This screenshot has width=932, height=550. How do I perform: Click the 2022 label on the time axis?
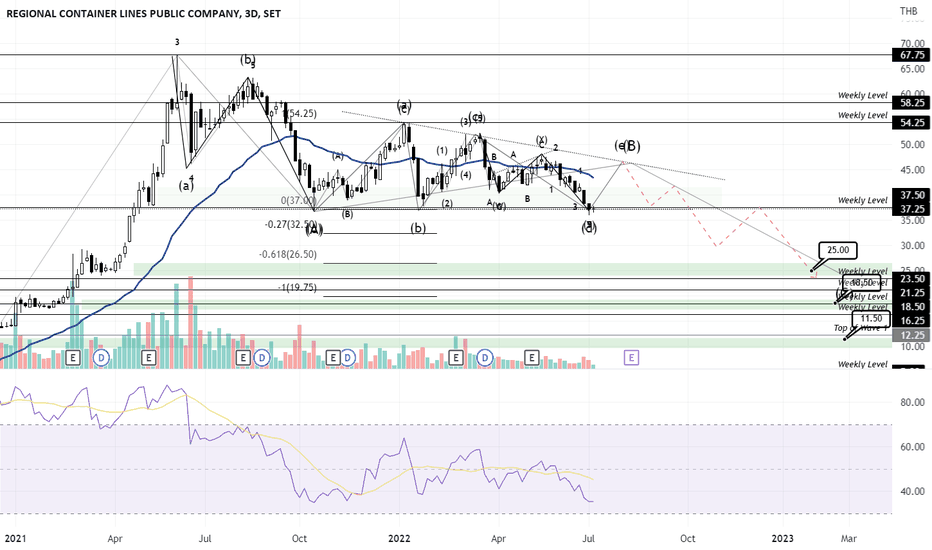pyautogui.click(x=399, y=539)
